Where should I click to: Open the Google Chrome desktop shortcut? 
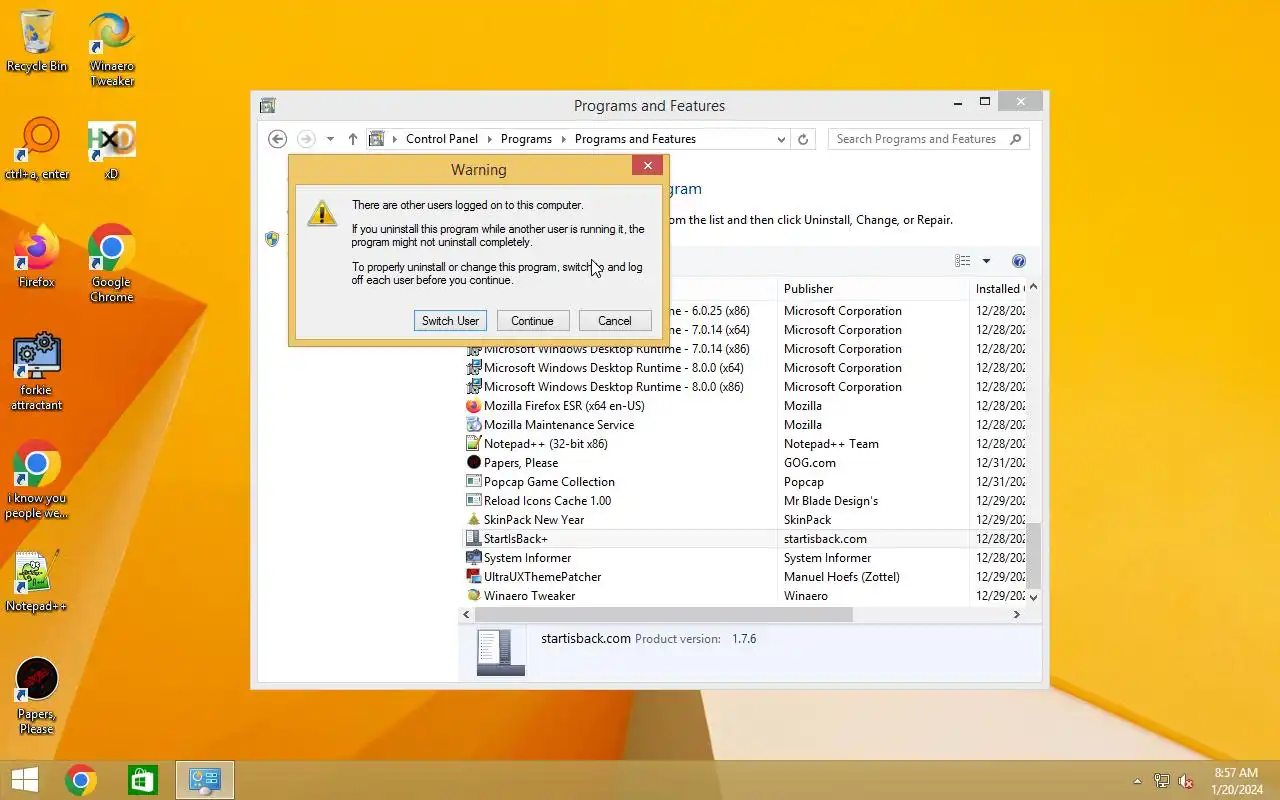coord(111,264)
